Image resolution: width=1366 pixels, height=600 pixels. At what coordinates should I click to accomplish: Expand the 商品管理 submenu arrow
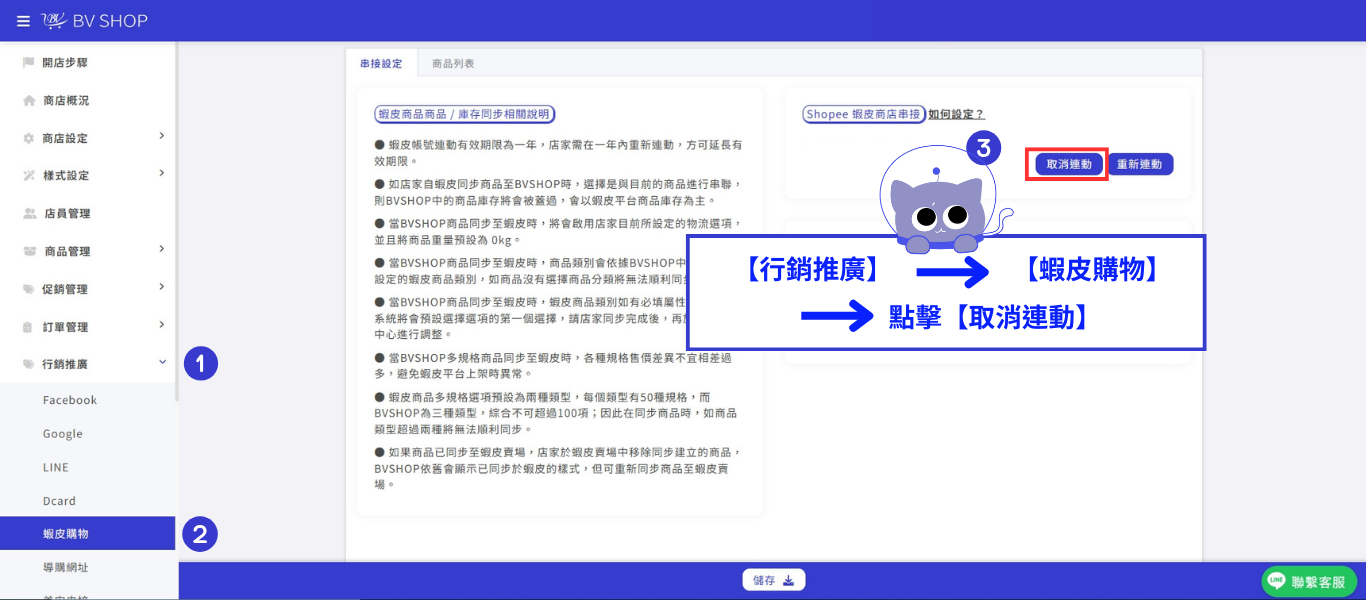[162, 249]
